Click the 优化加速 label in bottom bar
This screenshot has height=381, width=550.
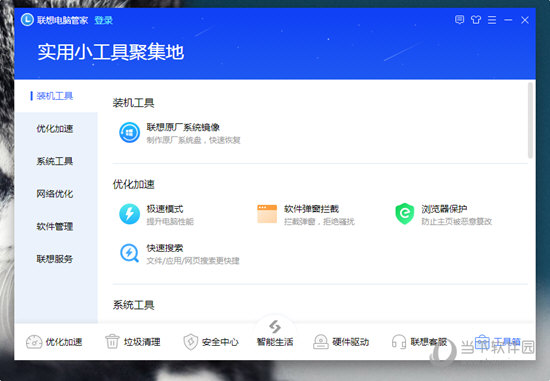64,342
